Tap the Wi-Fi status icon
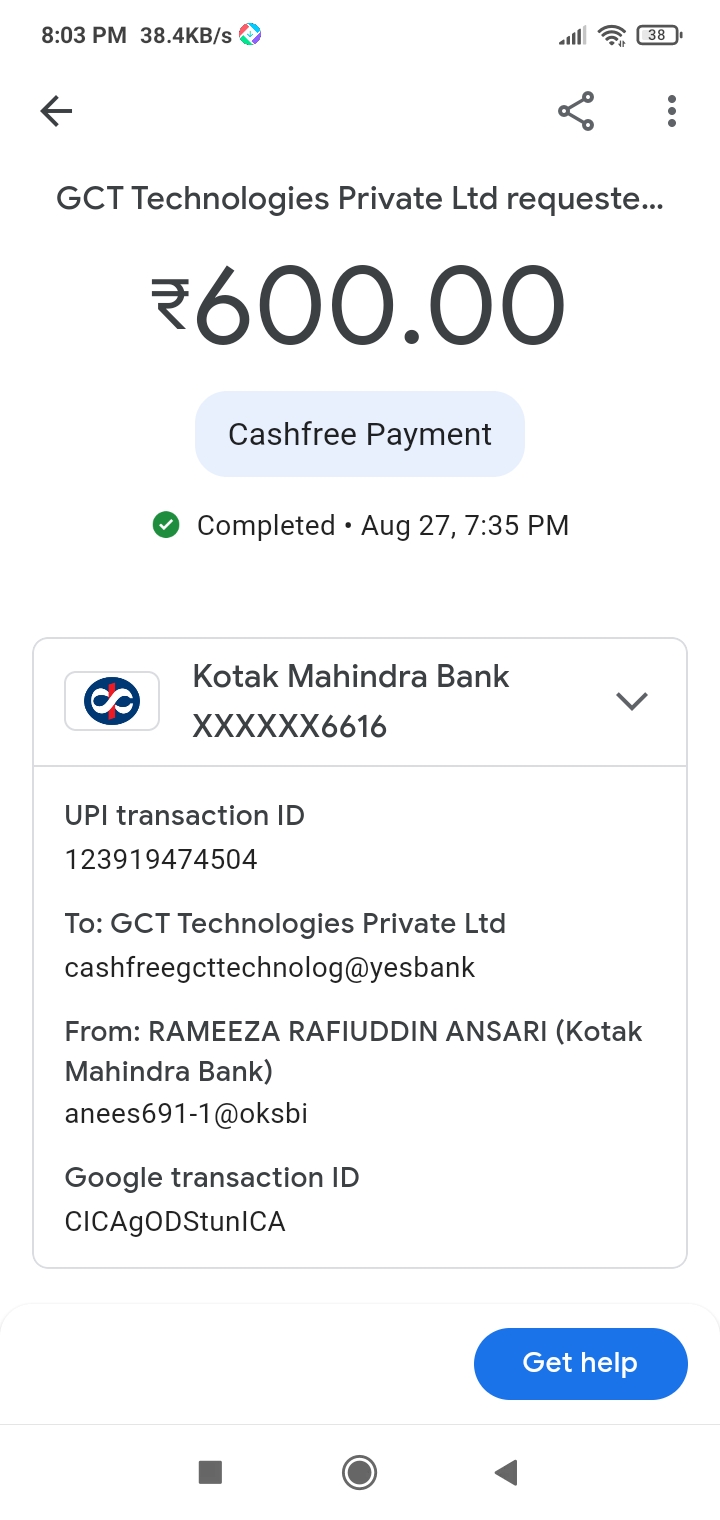 pyautogui.click(x=610, y=36)
